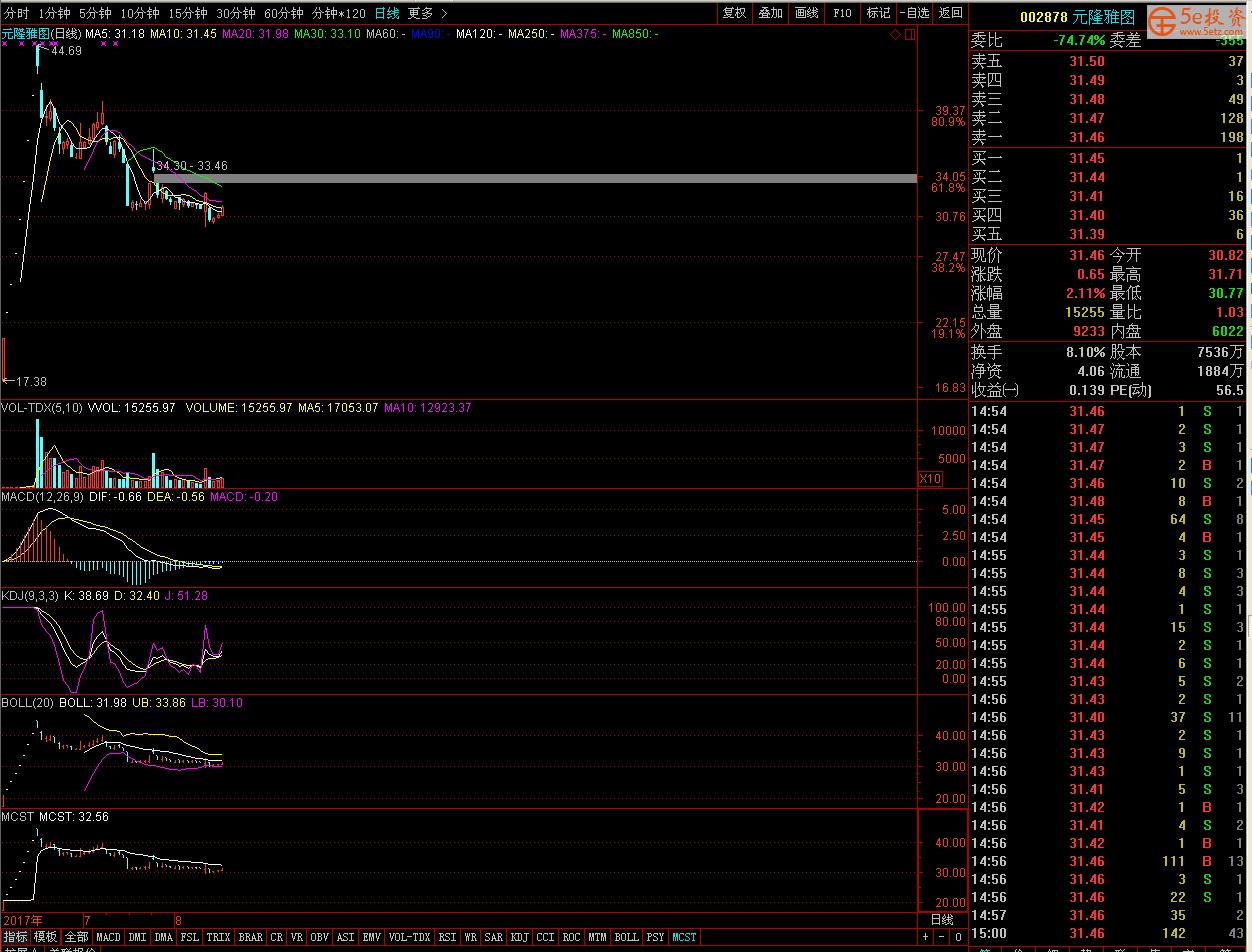Click the MCST panel title label
Image resolution: width=1252 pixels, height=952 pixels.
tap(17, 817)
